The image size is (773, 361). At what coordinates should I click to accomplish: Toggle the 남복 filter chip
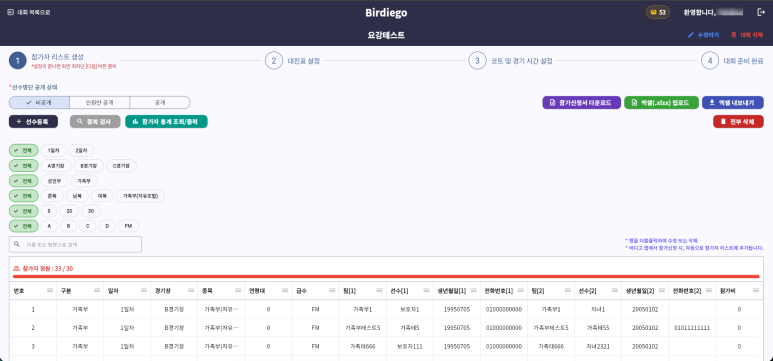(x=77, y=196)
